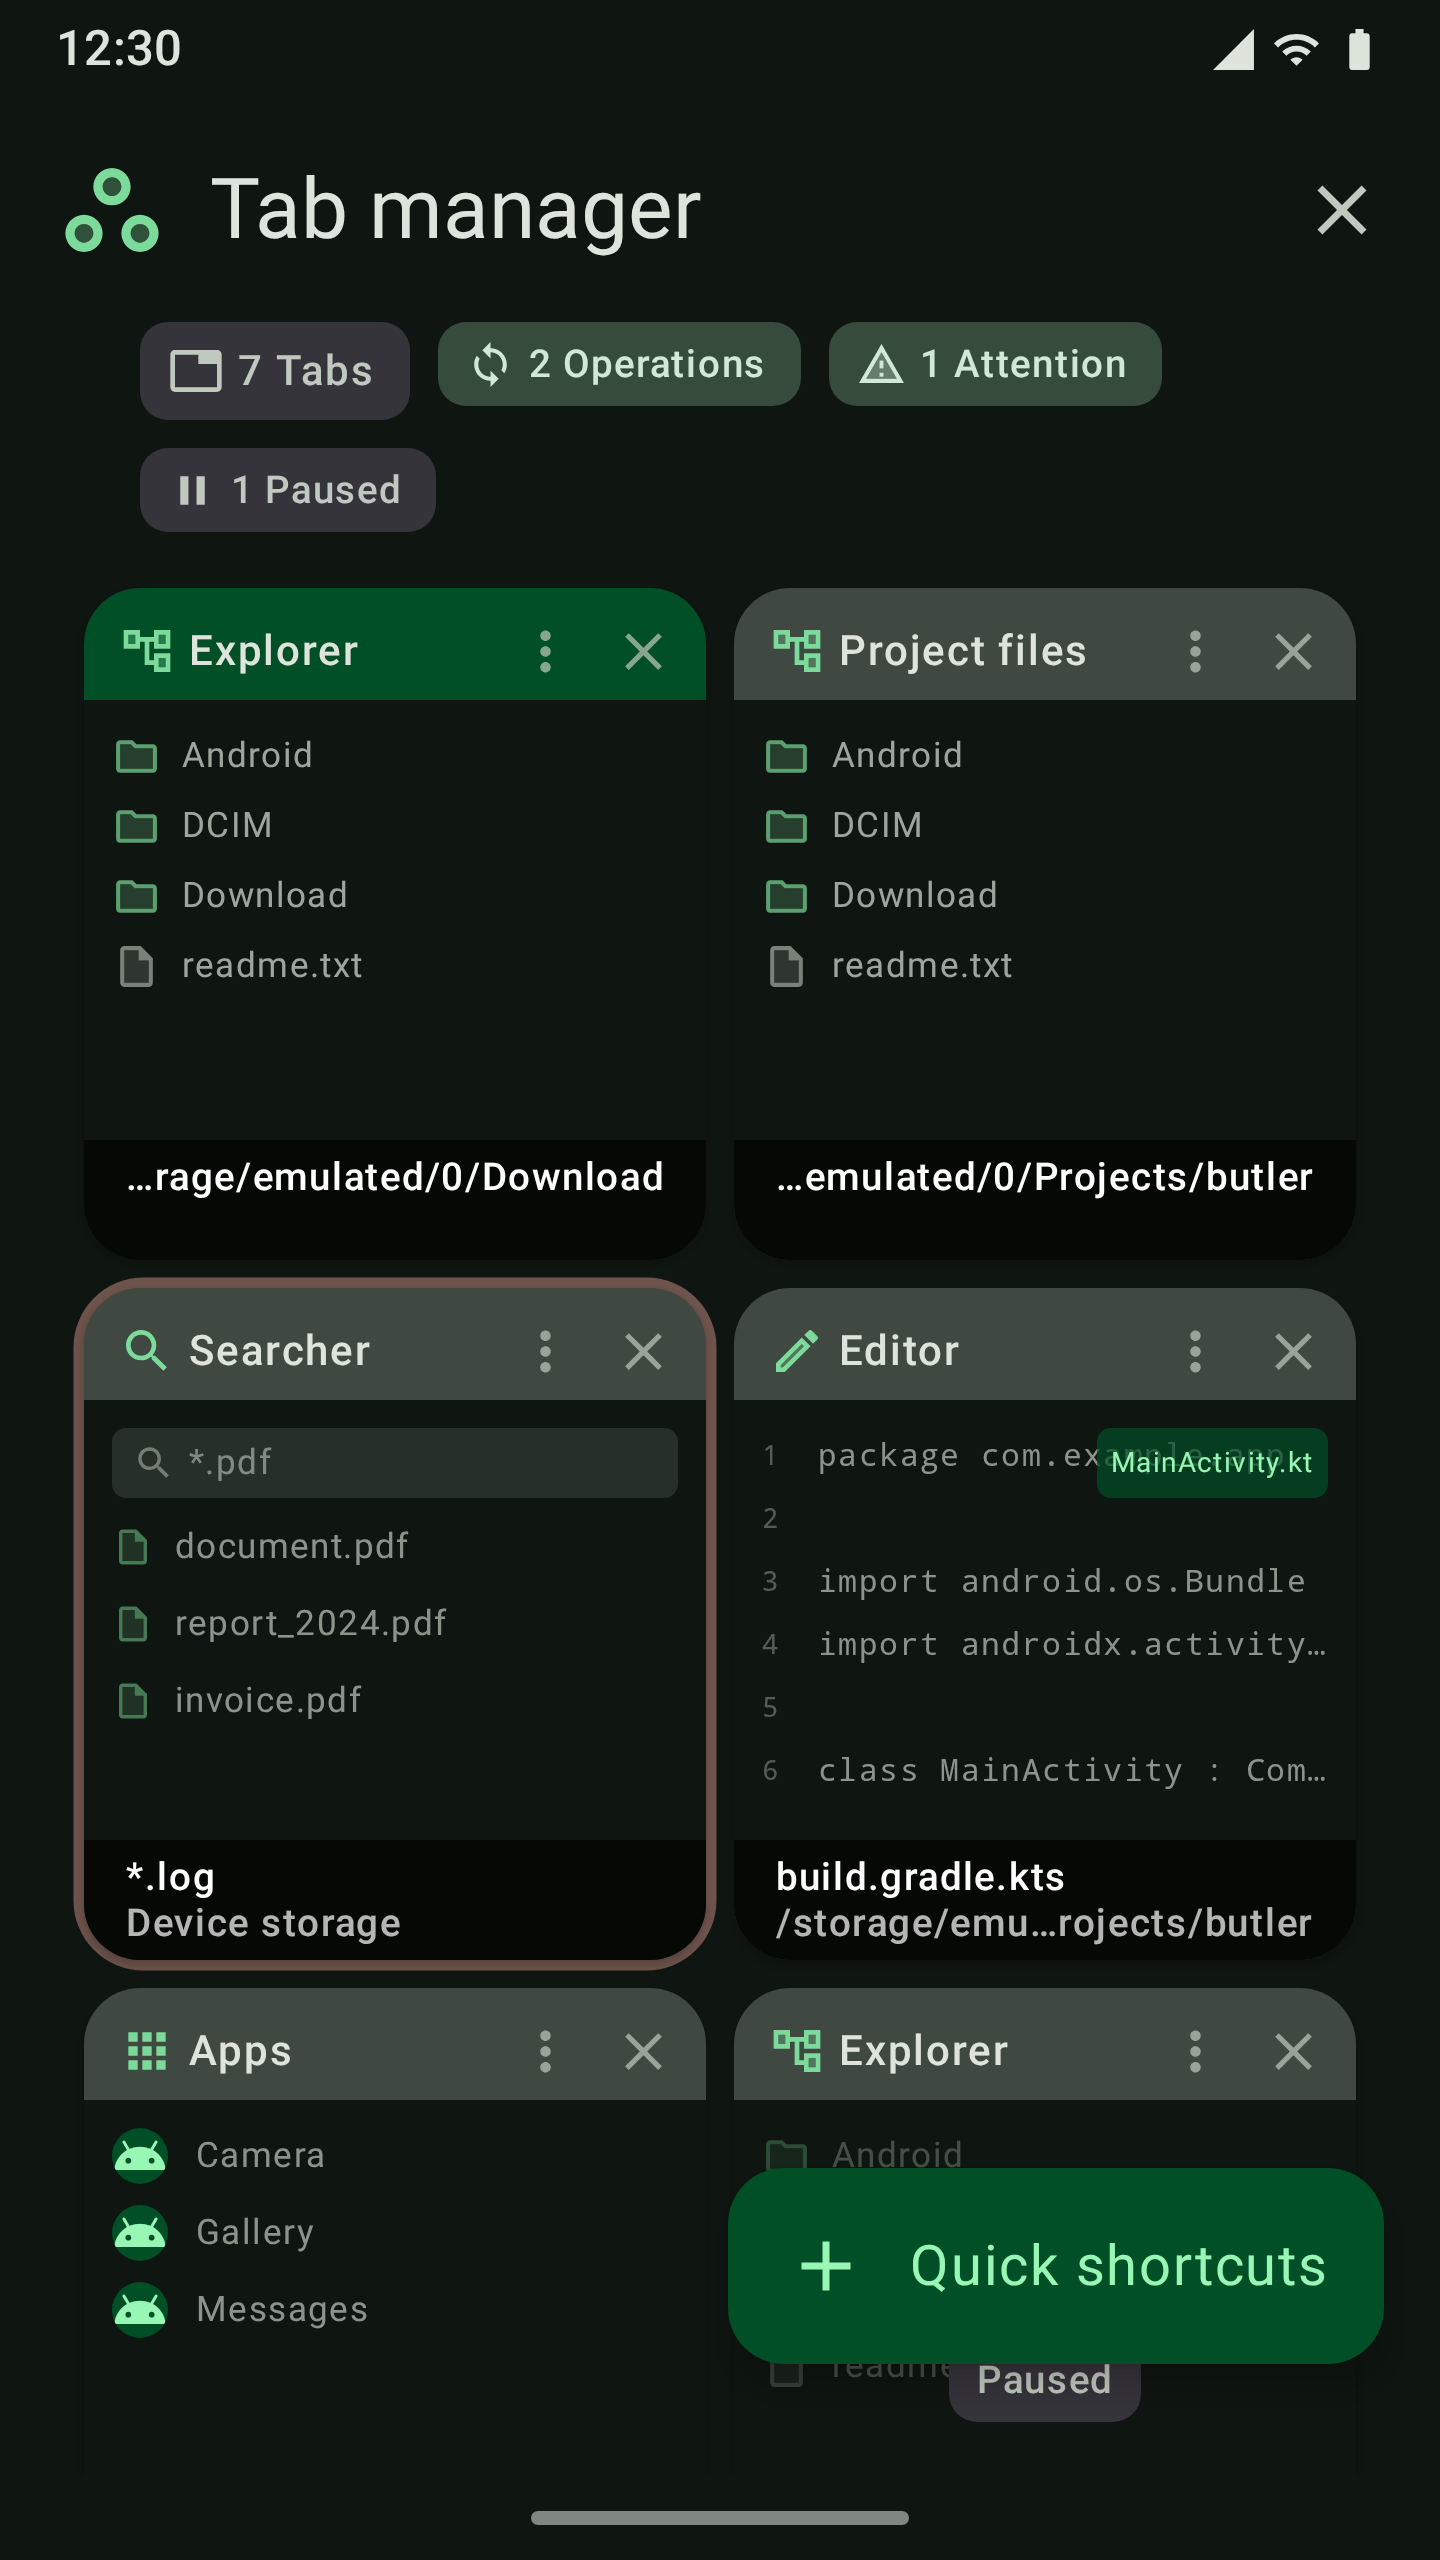Open overflow menu of the paused Explorer tab

1195,2052
